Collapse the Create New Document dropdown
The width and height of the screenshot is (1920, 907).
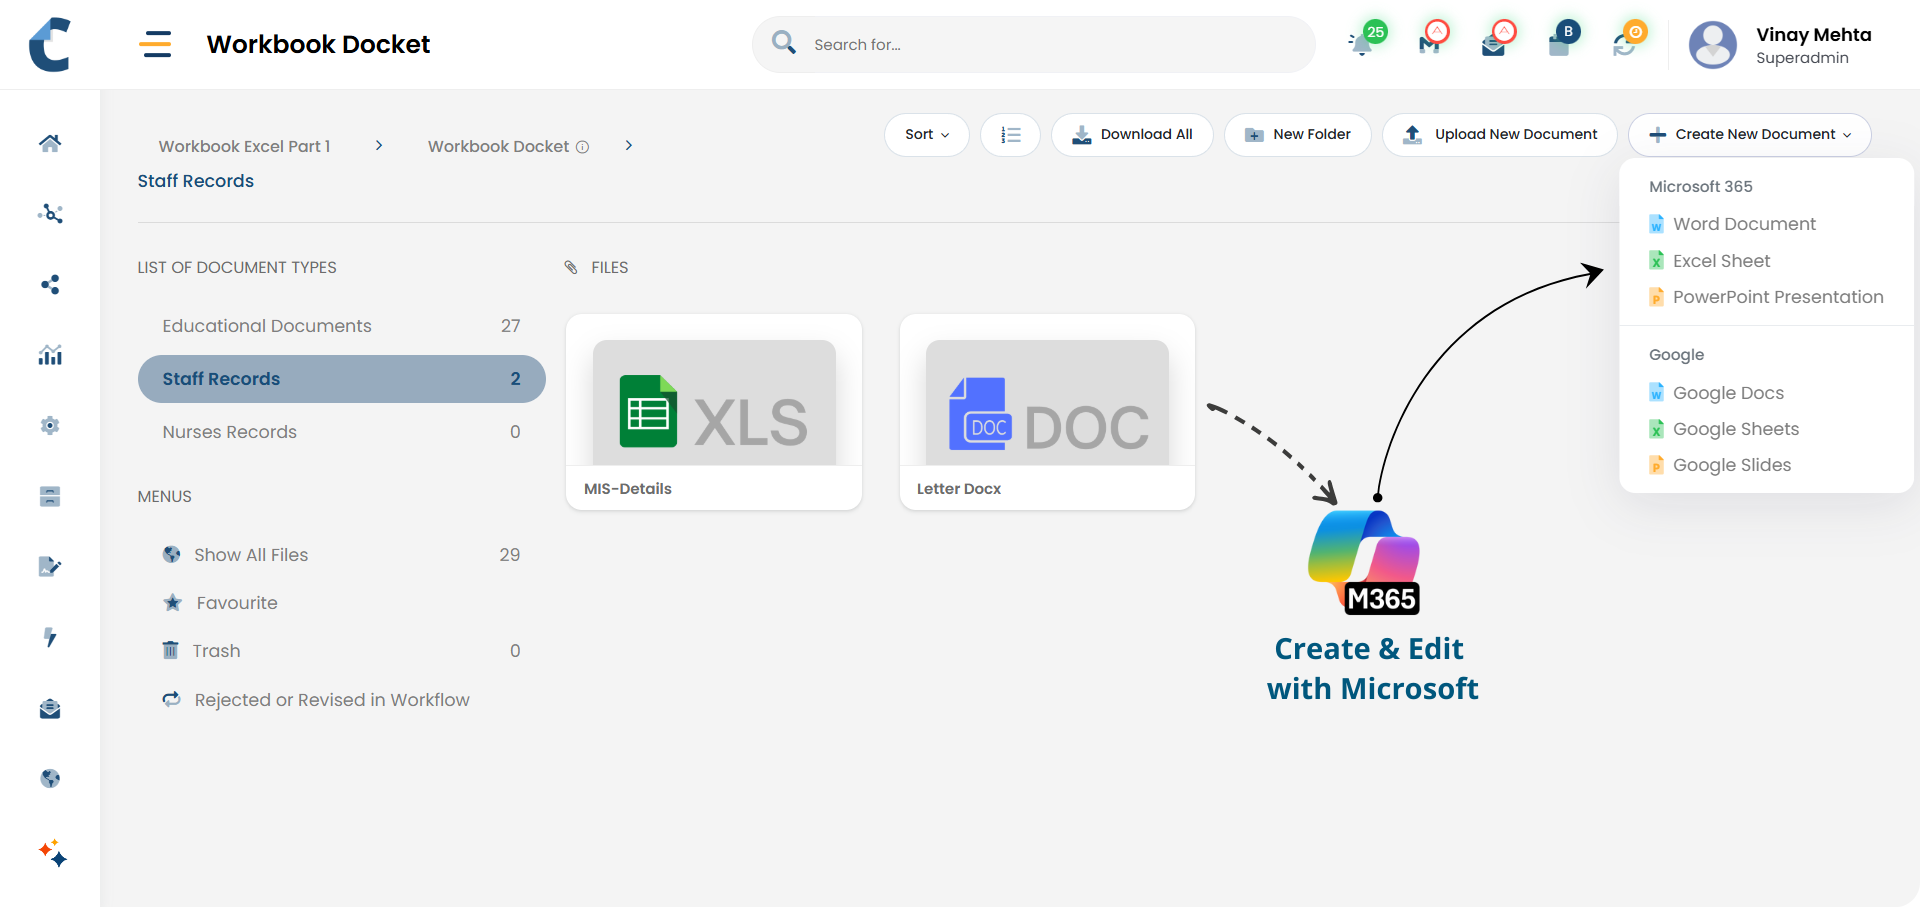(x=1749, y=135)
